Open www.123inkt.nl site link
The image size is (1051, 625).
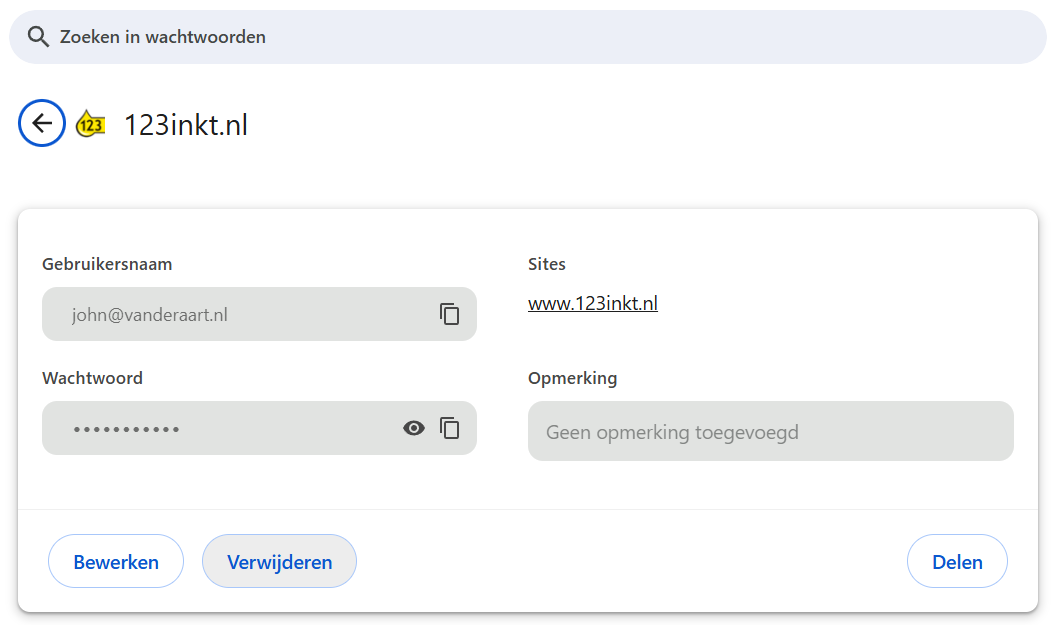click(x=592, y=303)
